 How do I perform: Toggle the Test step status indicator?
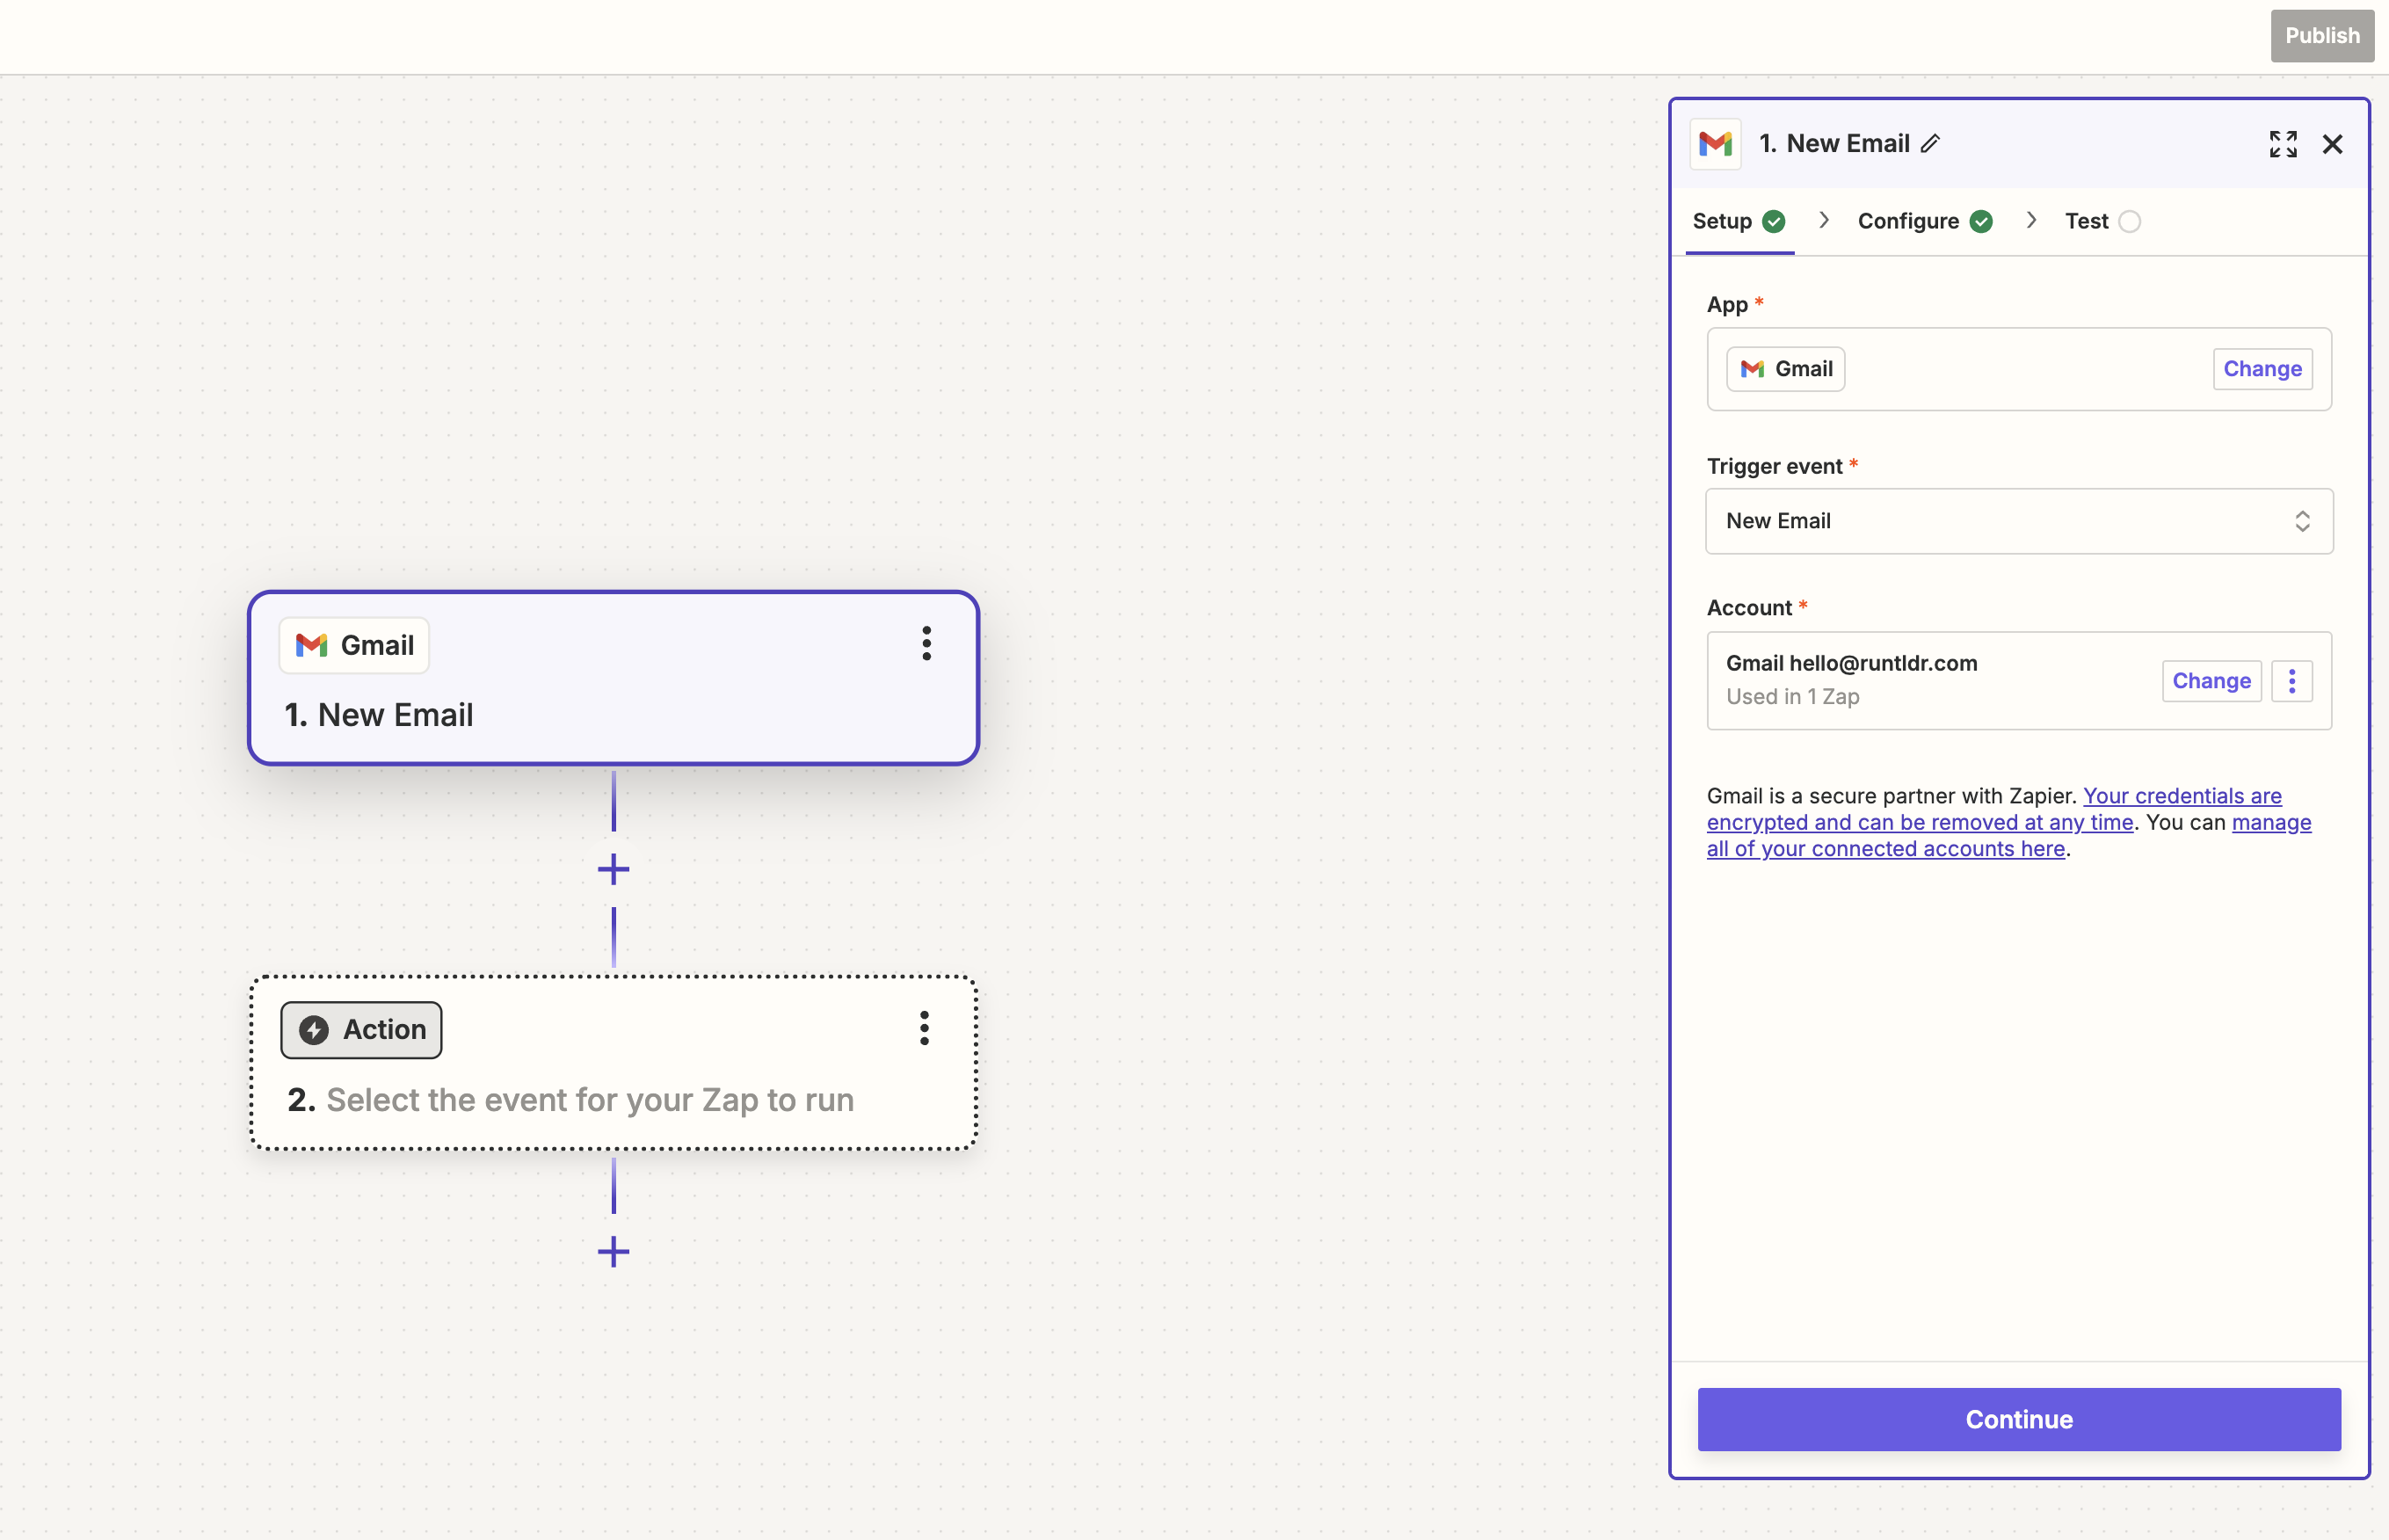[x=2130, y=222]
